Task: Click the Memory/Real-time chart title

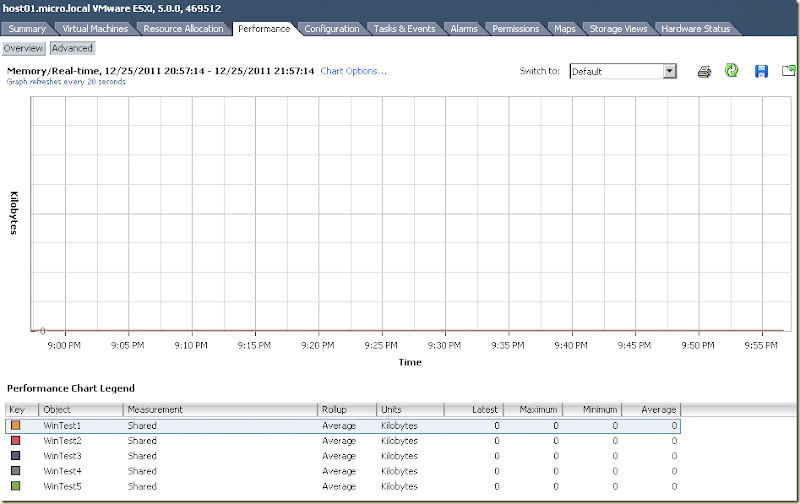Action: (x=160, y=71)
